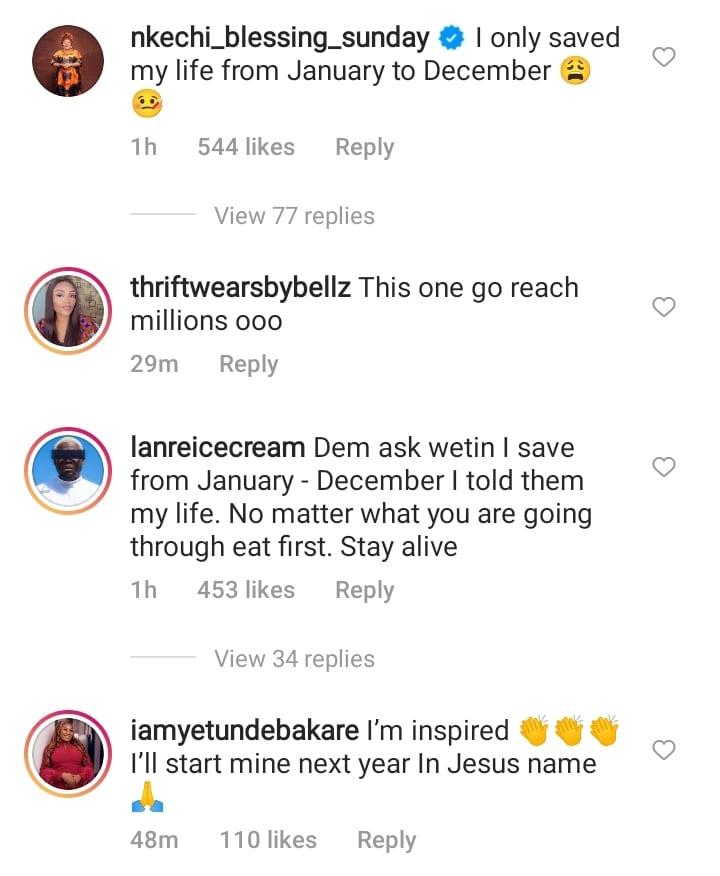Image resolution: width=720 pixels, height=876 pixels.
Task: View the 110 likes list
Action: [x=268, y=840]
